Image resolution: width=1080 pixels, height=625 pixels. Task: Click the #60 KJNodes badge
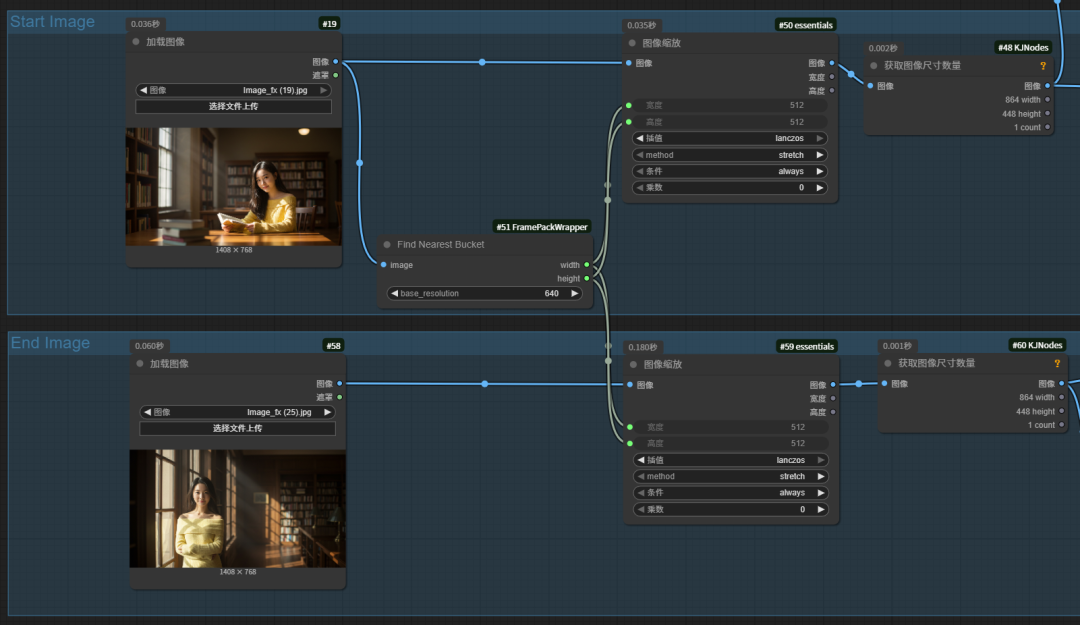(x=1037, y=345)
